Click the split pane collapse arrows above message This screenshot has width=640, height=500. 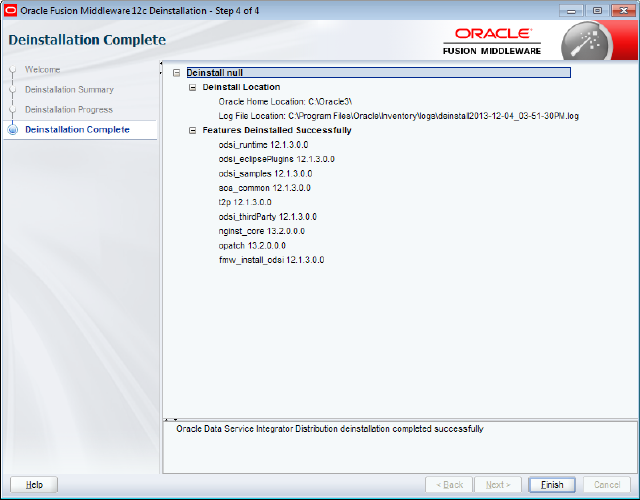tap(171, 420)
